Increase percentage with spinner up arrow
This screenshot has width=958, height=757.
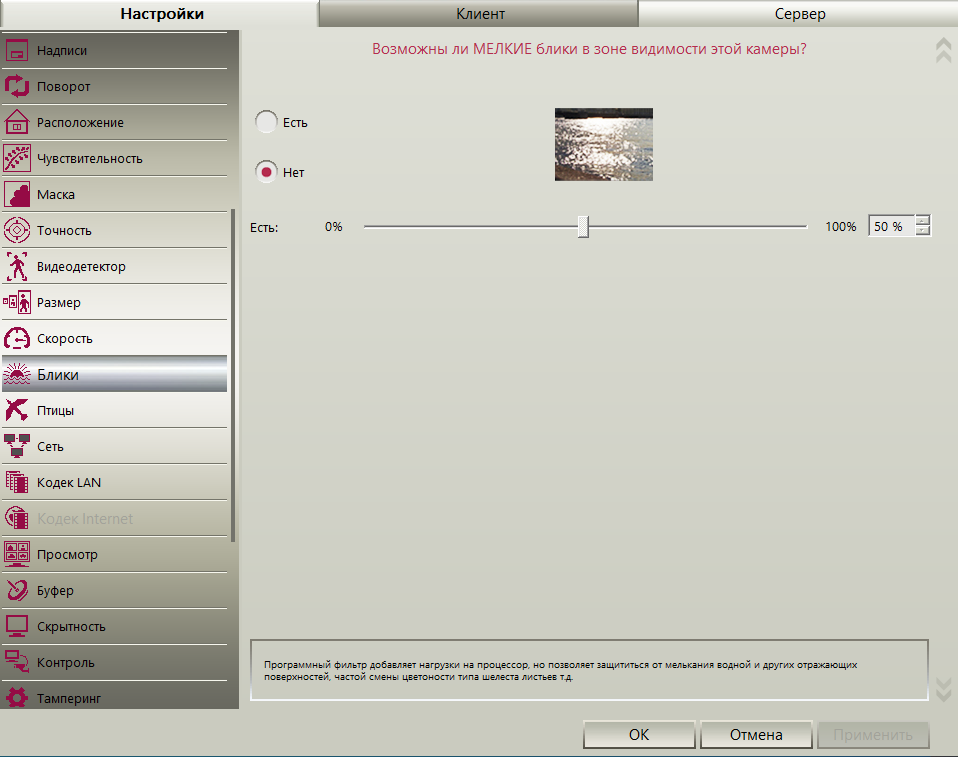click(x=923, y=221)
